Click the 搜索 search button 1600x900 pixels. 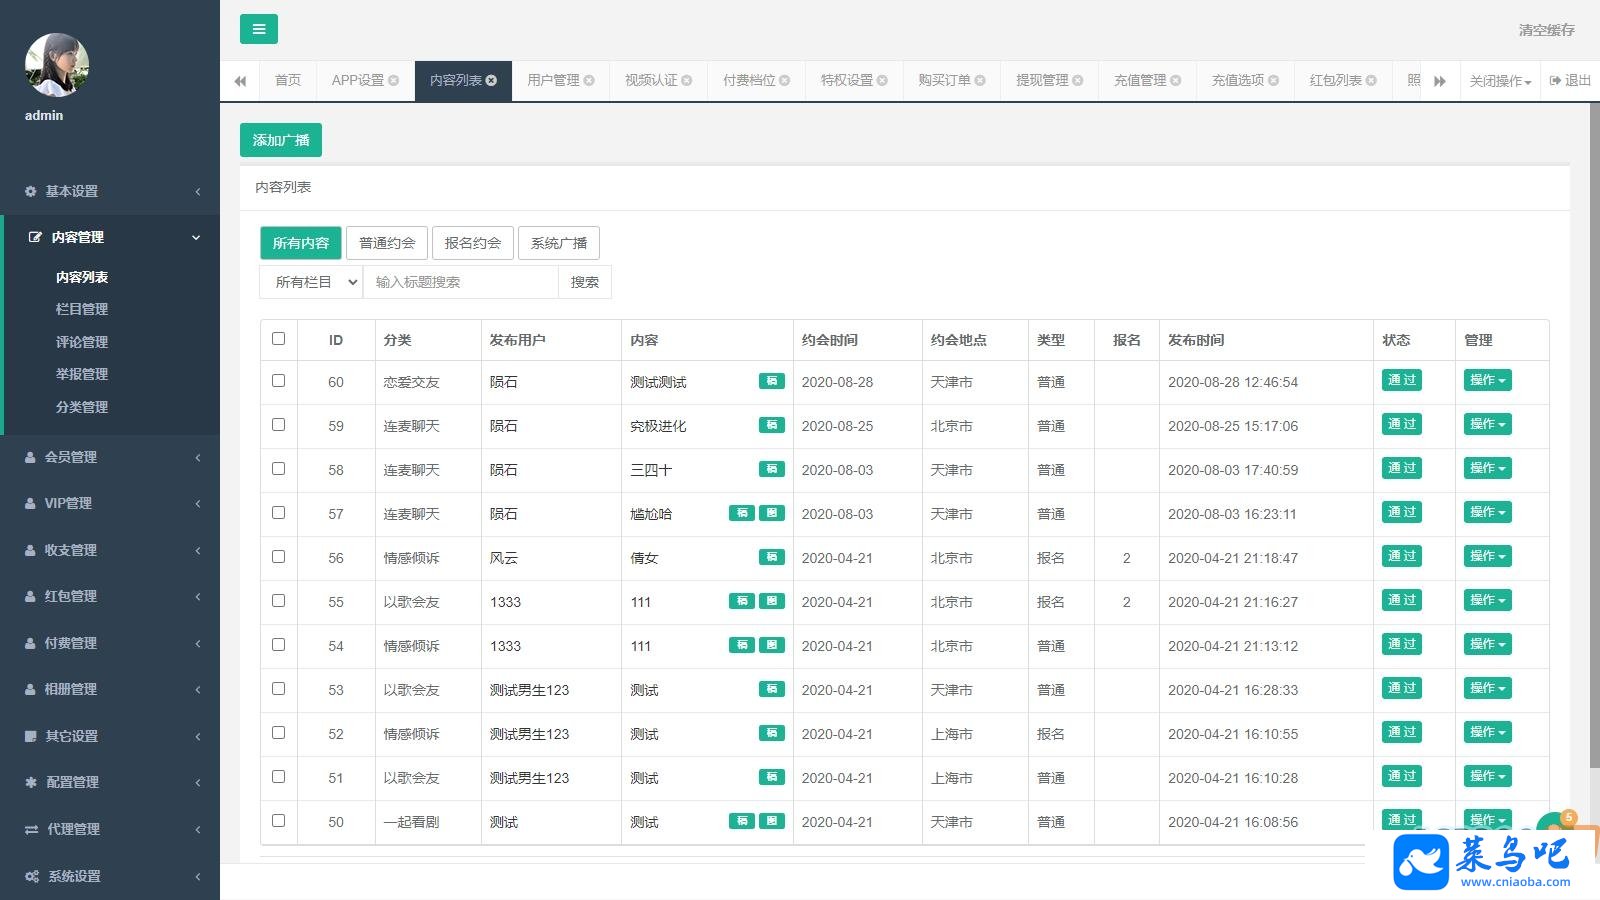pos(585,282)
